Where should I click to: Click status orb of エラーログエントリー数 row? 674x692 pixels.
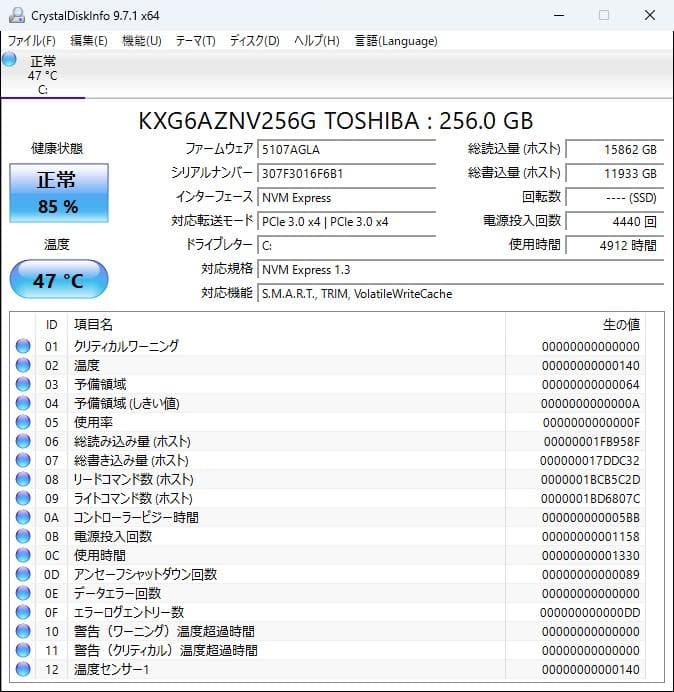pos(23,612)
